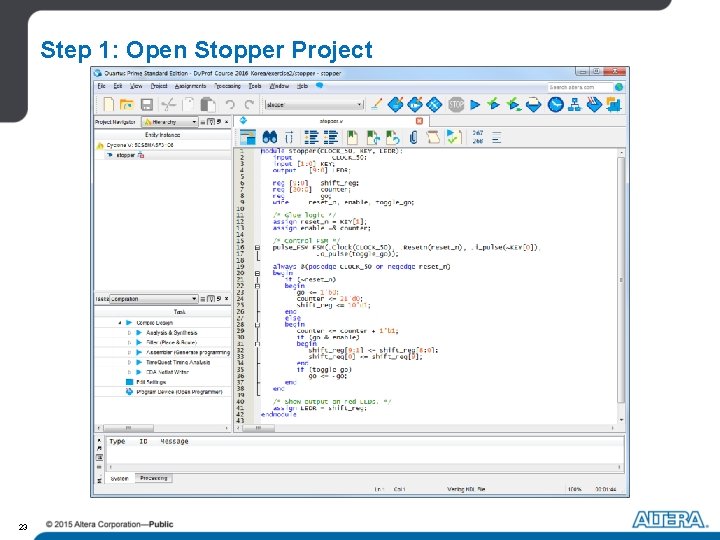Expand the Analysis & Synthesis task
720x540 pixels.
click(x=129, y=333)
